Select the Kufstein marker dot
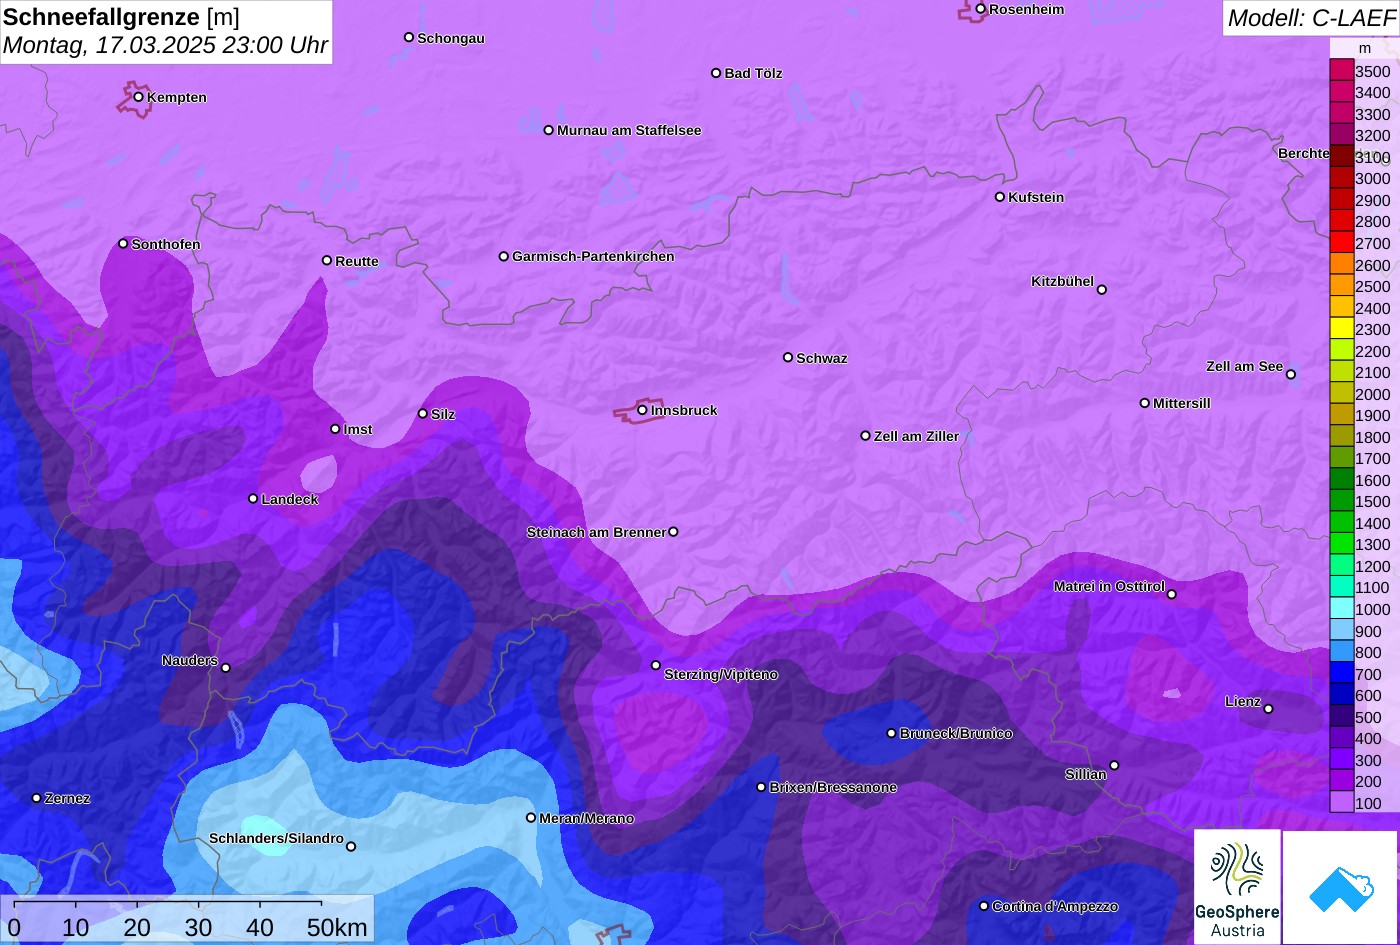The width and height of the screenshot is (1400, 945). (1000, 197)
